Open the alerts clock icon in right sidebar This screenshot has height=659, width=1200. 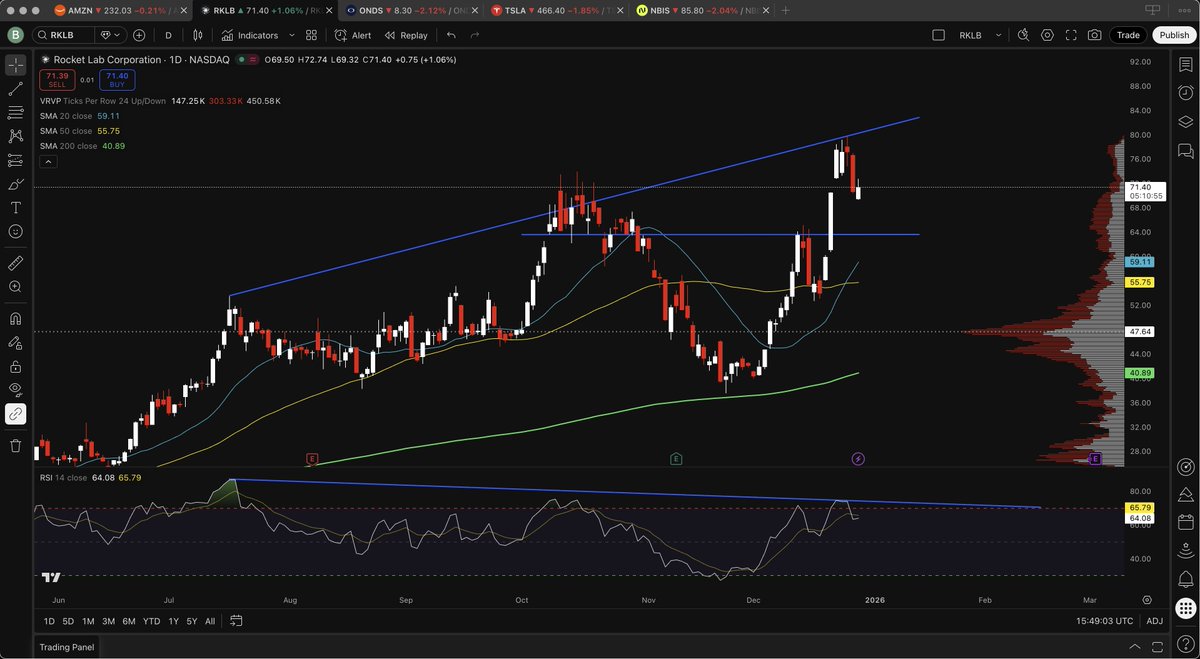pyautogui.click(x=1185, y=94)
